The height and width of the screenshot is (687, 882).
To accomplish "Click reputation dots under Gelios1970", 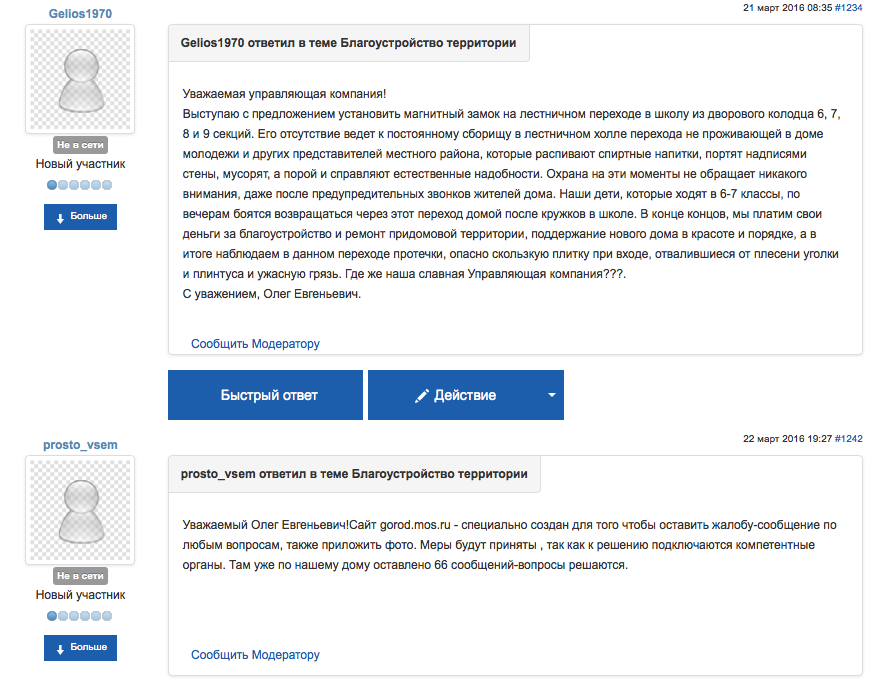I will 80,185.
